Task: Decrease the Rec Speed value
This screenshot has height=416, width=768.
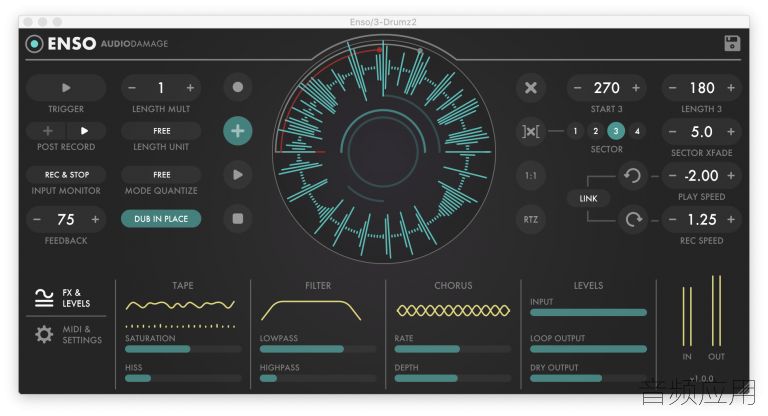Action: pos(672,220)
